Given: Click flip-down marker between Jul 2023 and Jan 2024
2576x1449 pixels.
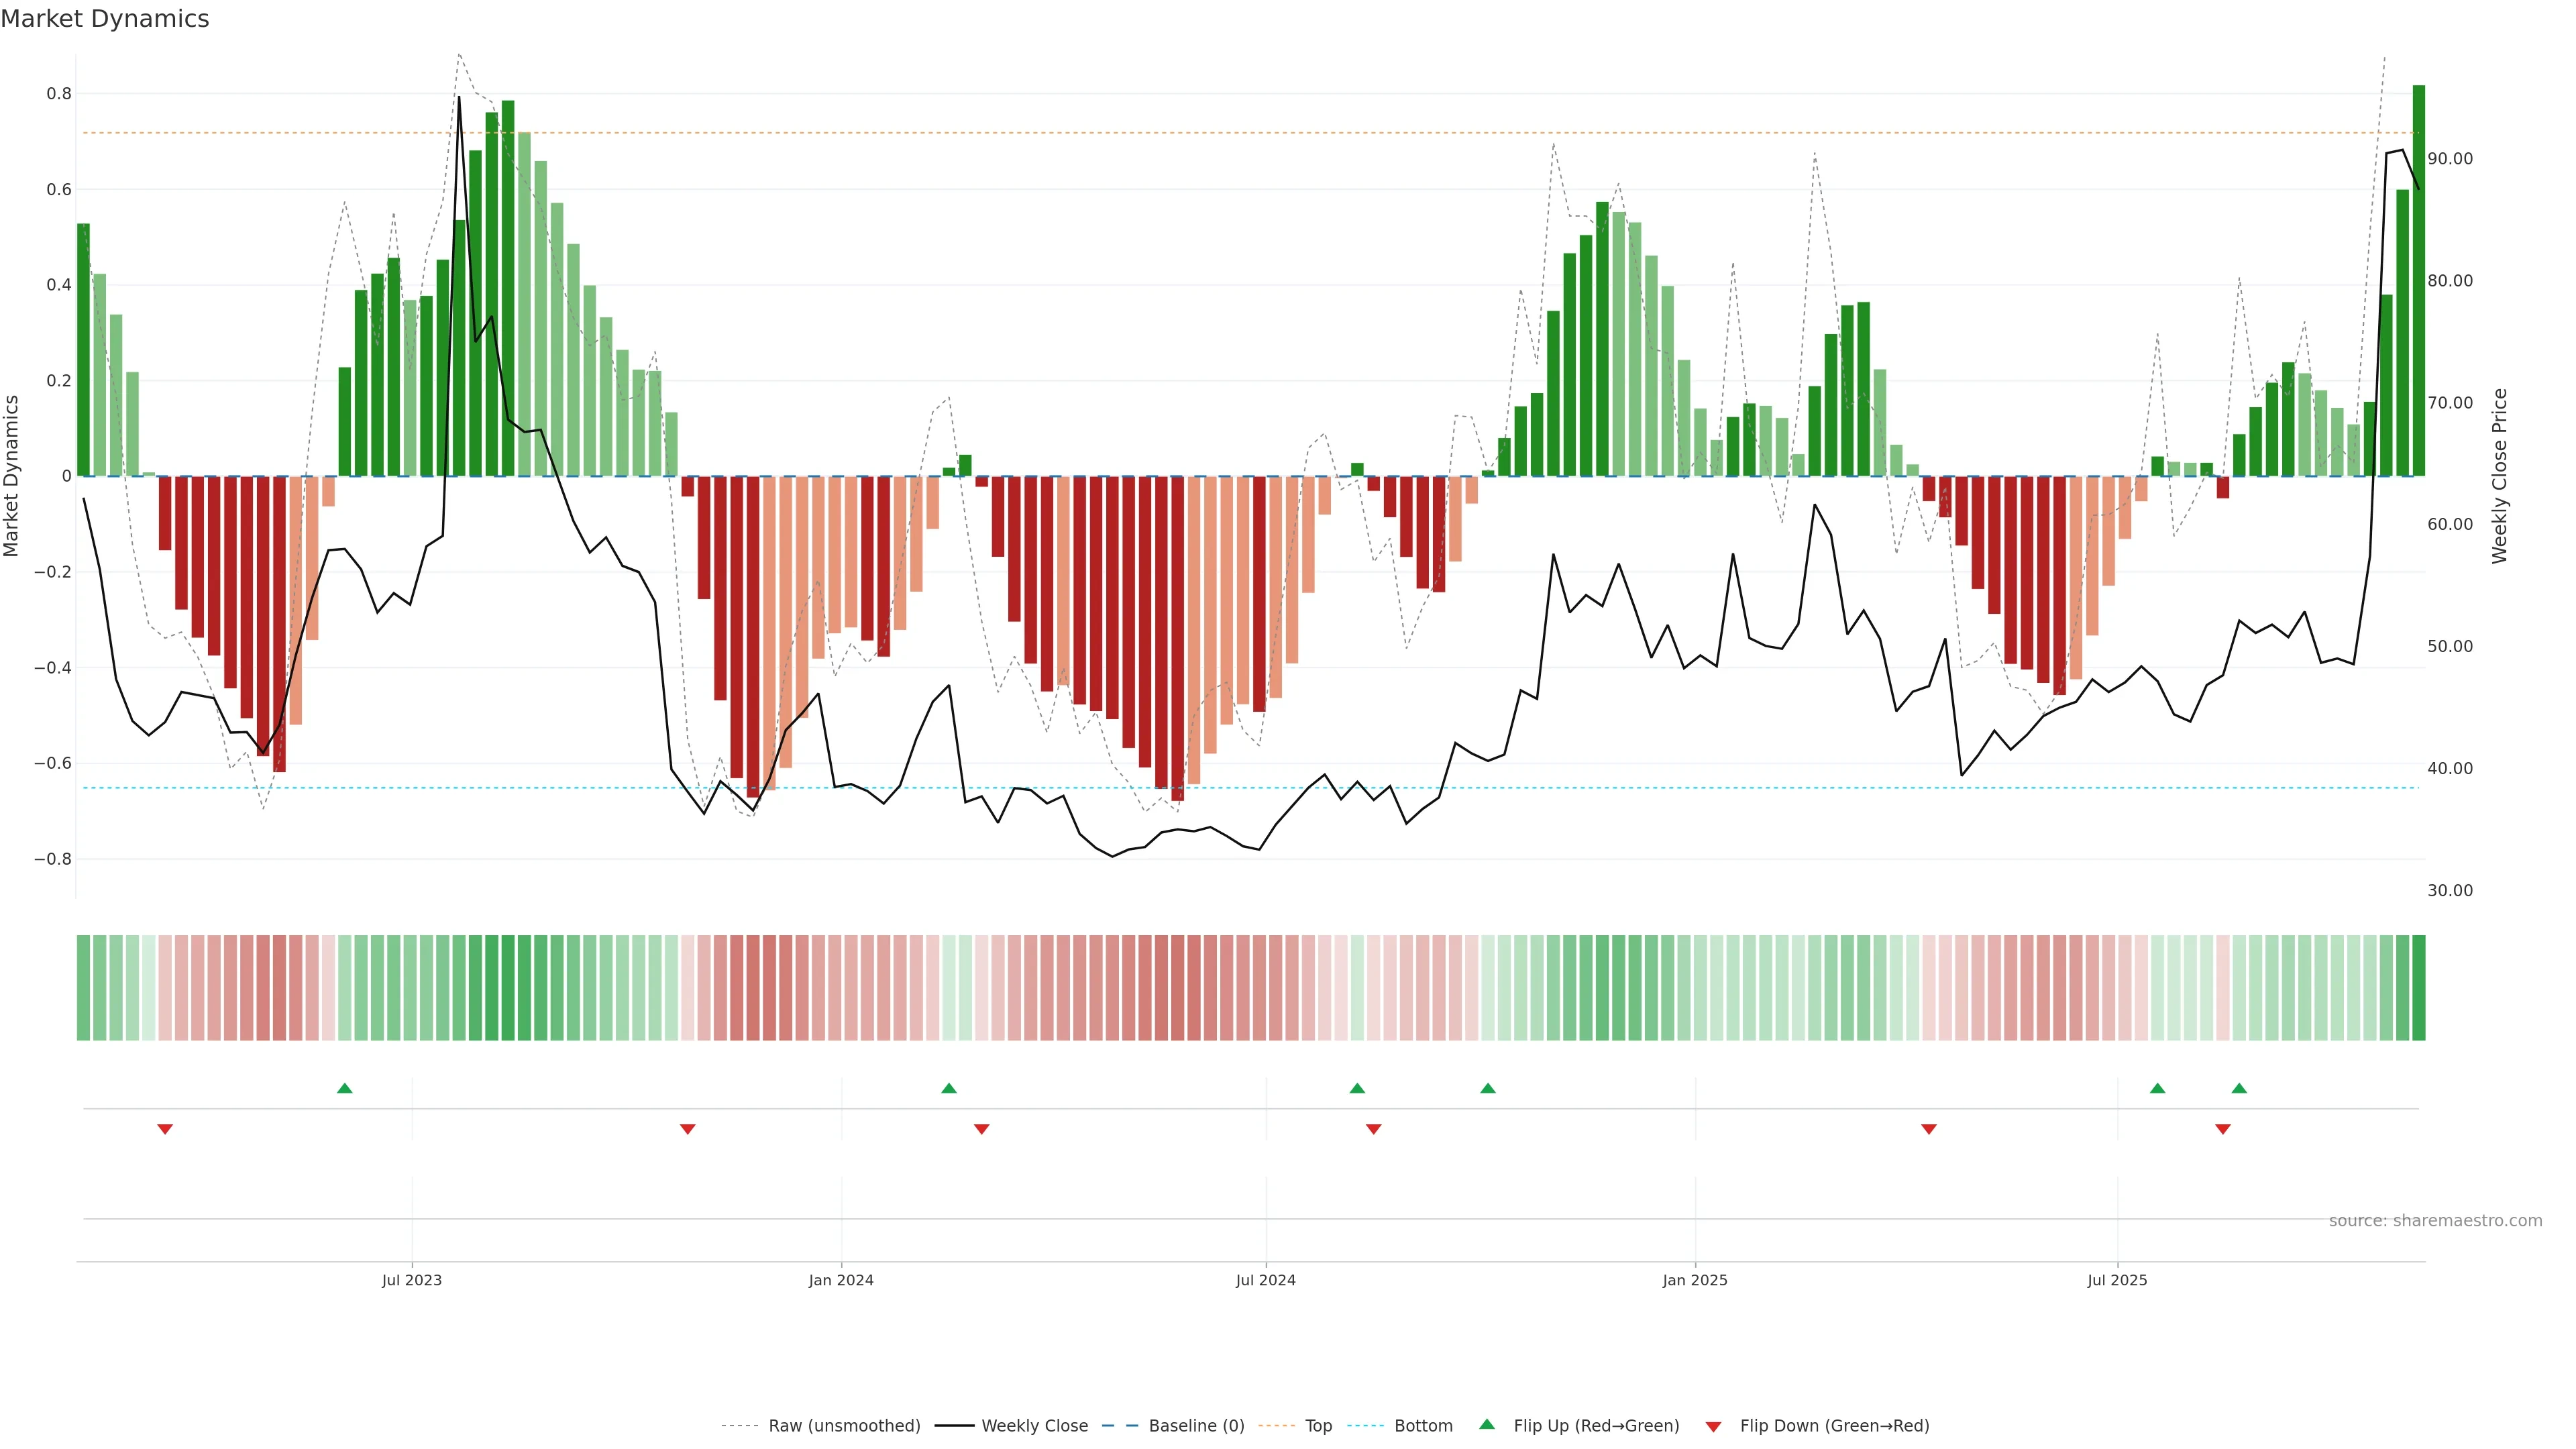Looking at the screenshot, I should 687,1129.
